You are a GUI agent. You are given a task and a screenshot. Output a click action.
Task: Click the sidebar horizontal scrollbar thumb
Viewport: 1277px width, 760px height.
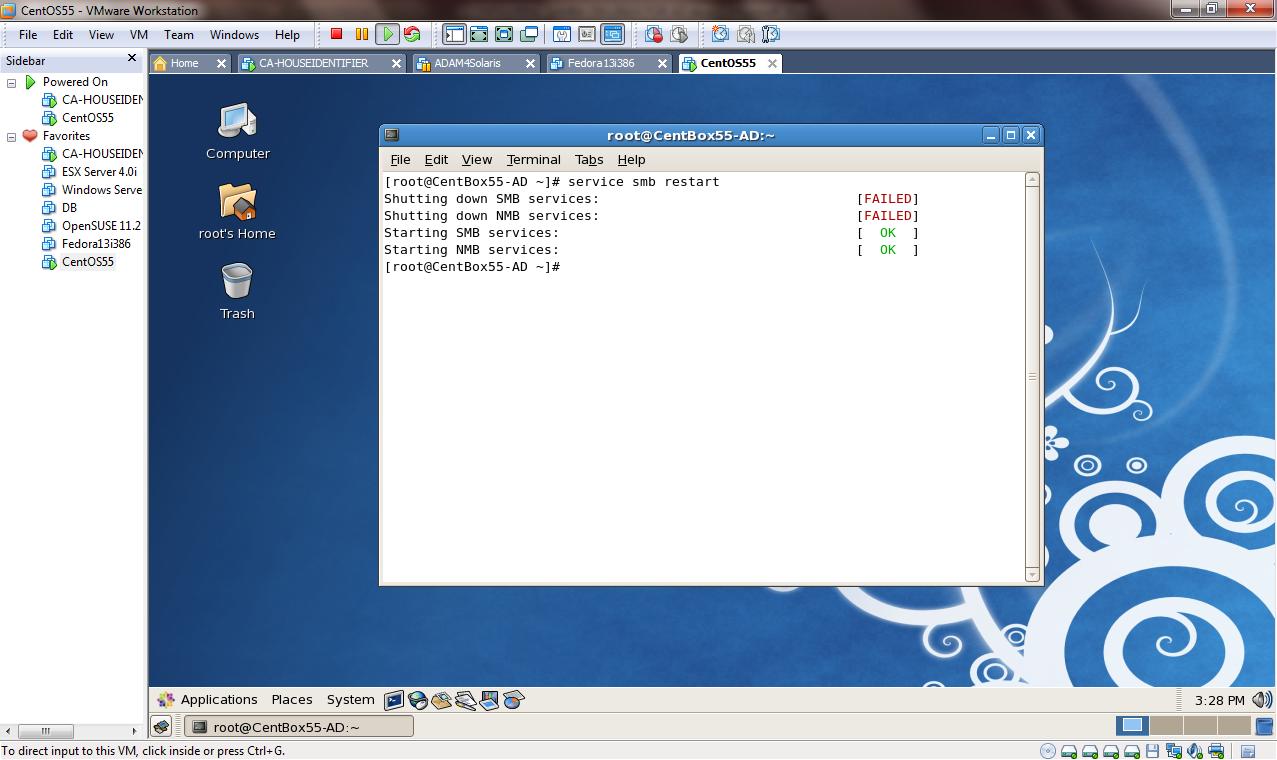tap(44, 731)
